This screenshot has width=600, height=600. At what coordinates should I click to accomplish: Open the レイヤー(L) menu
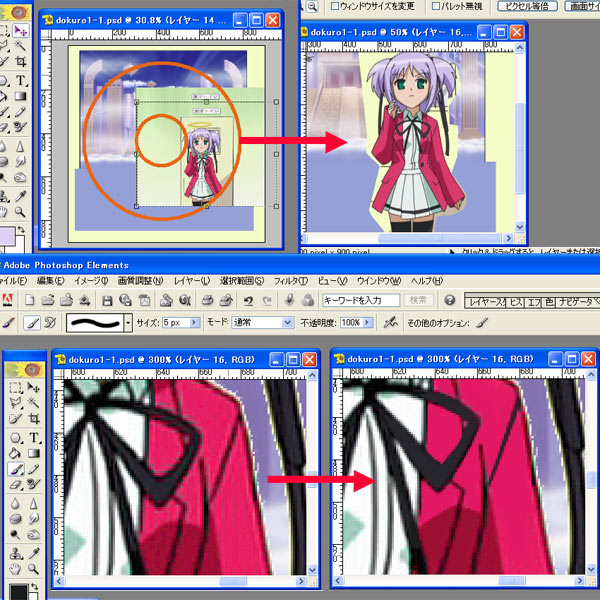coord(192,281)
